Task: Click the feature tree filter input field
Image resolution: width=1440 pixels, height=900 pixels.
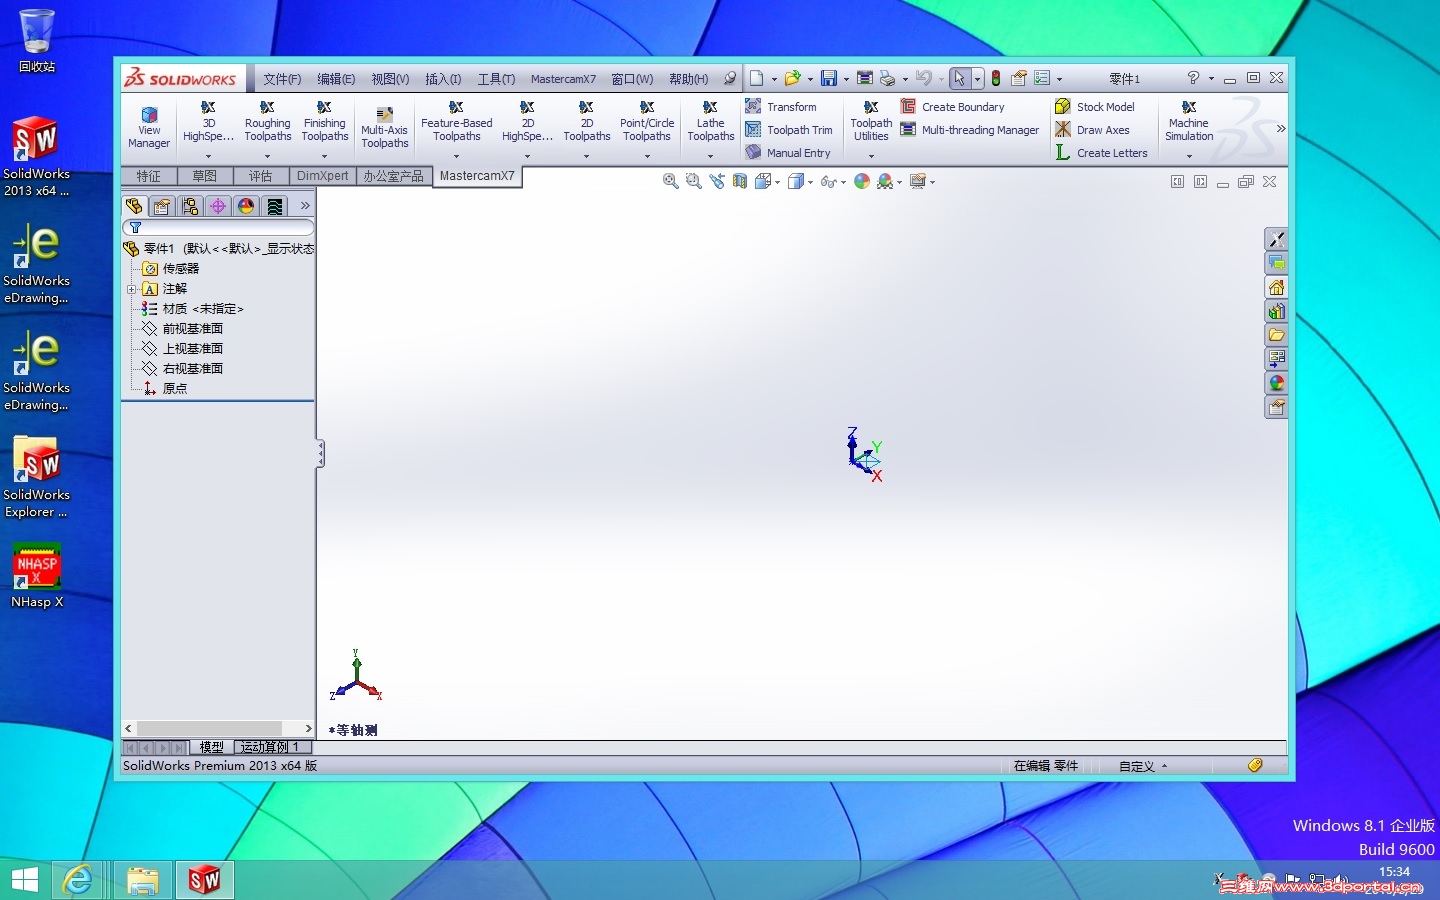Action: [x=218, y=228]
